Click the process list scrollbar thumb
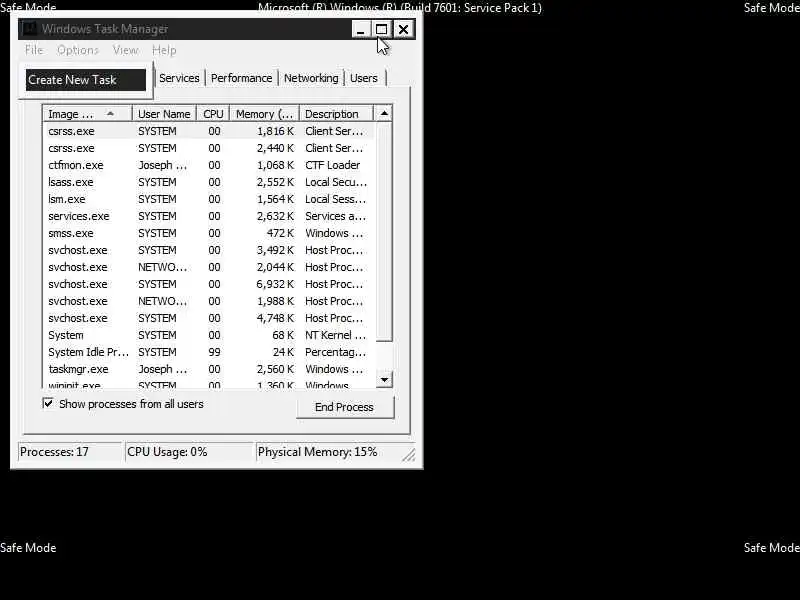The width and height of the screenshot is (800, 600). [x=384, y=231]
